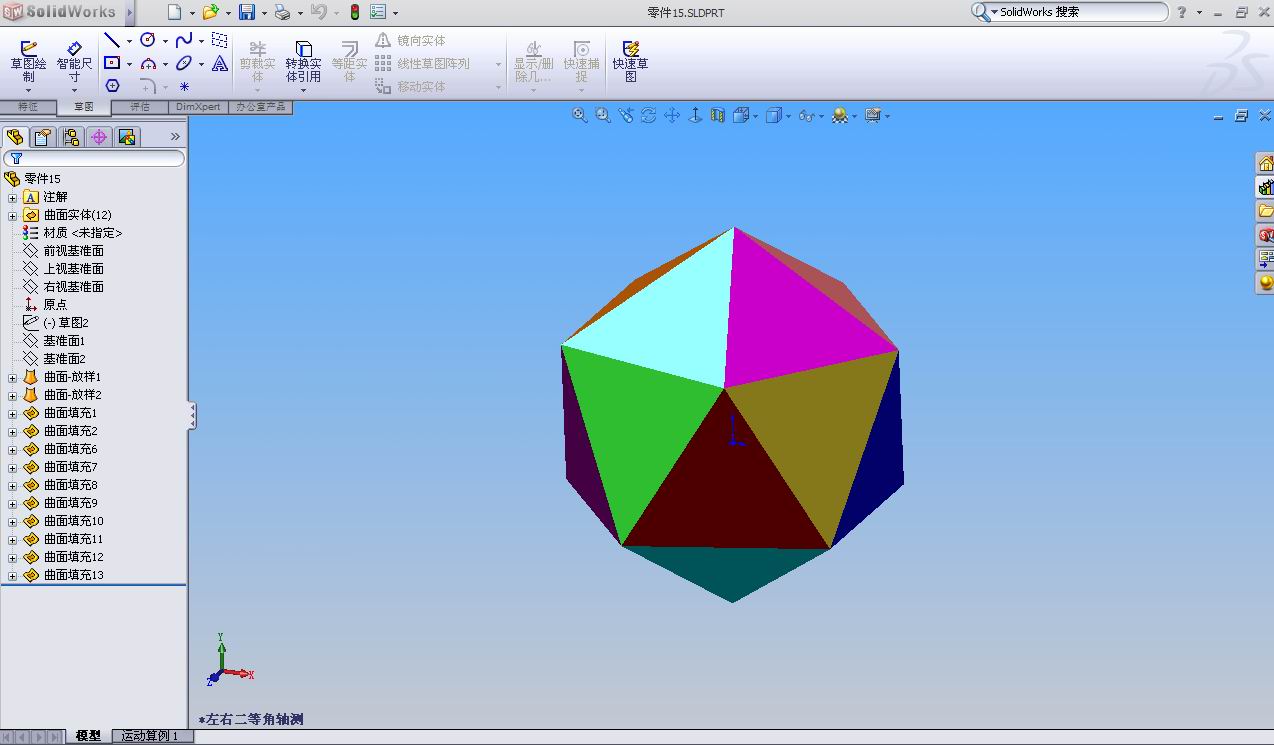Open the Display Style dropdown arrow
The width and height of the screenshot is (1274, 745).
[x=788, y=116]
